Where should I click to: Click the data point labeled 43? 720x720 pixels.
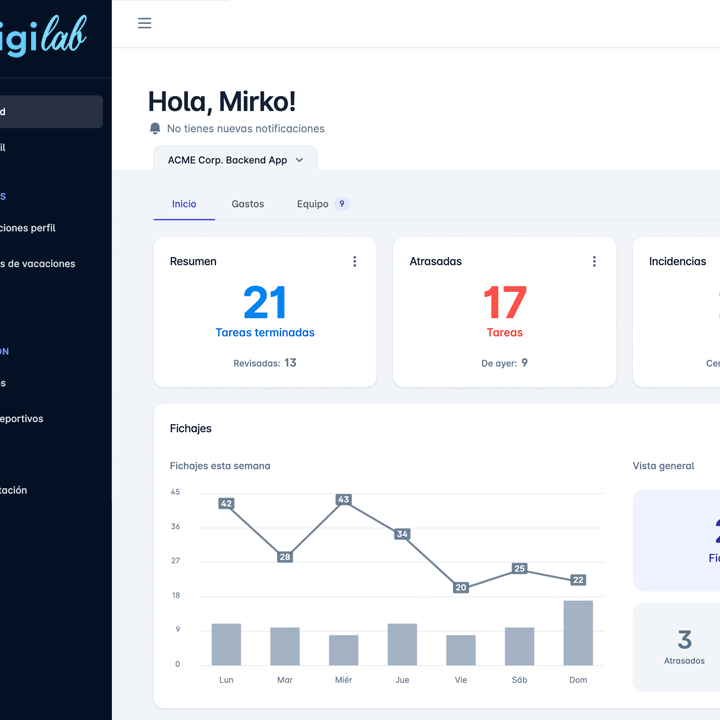[x=344, y=499]
